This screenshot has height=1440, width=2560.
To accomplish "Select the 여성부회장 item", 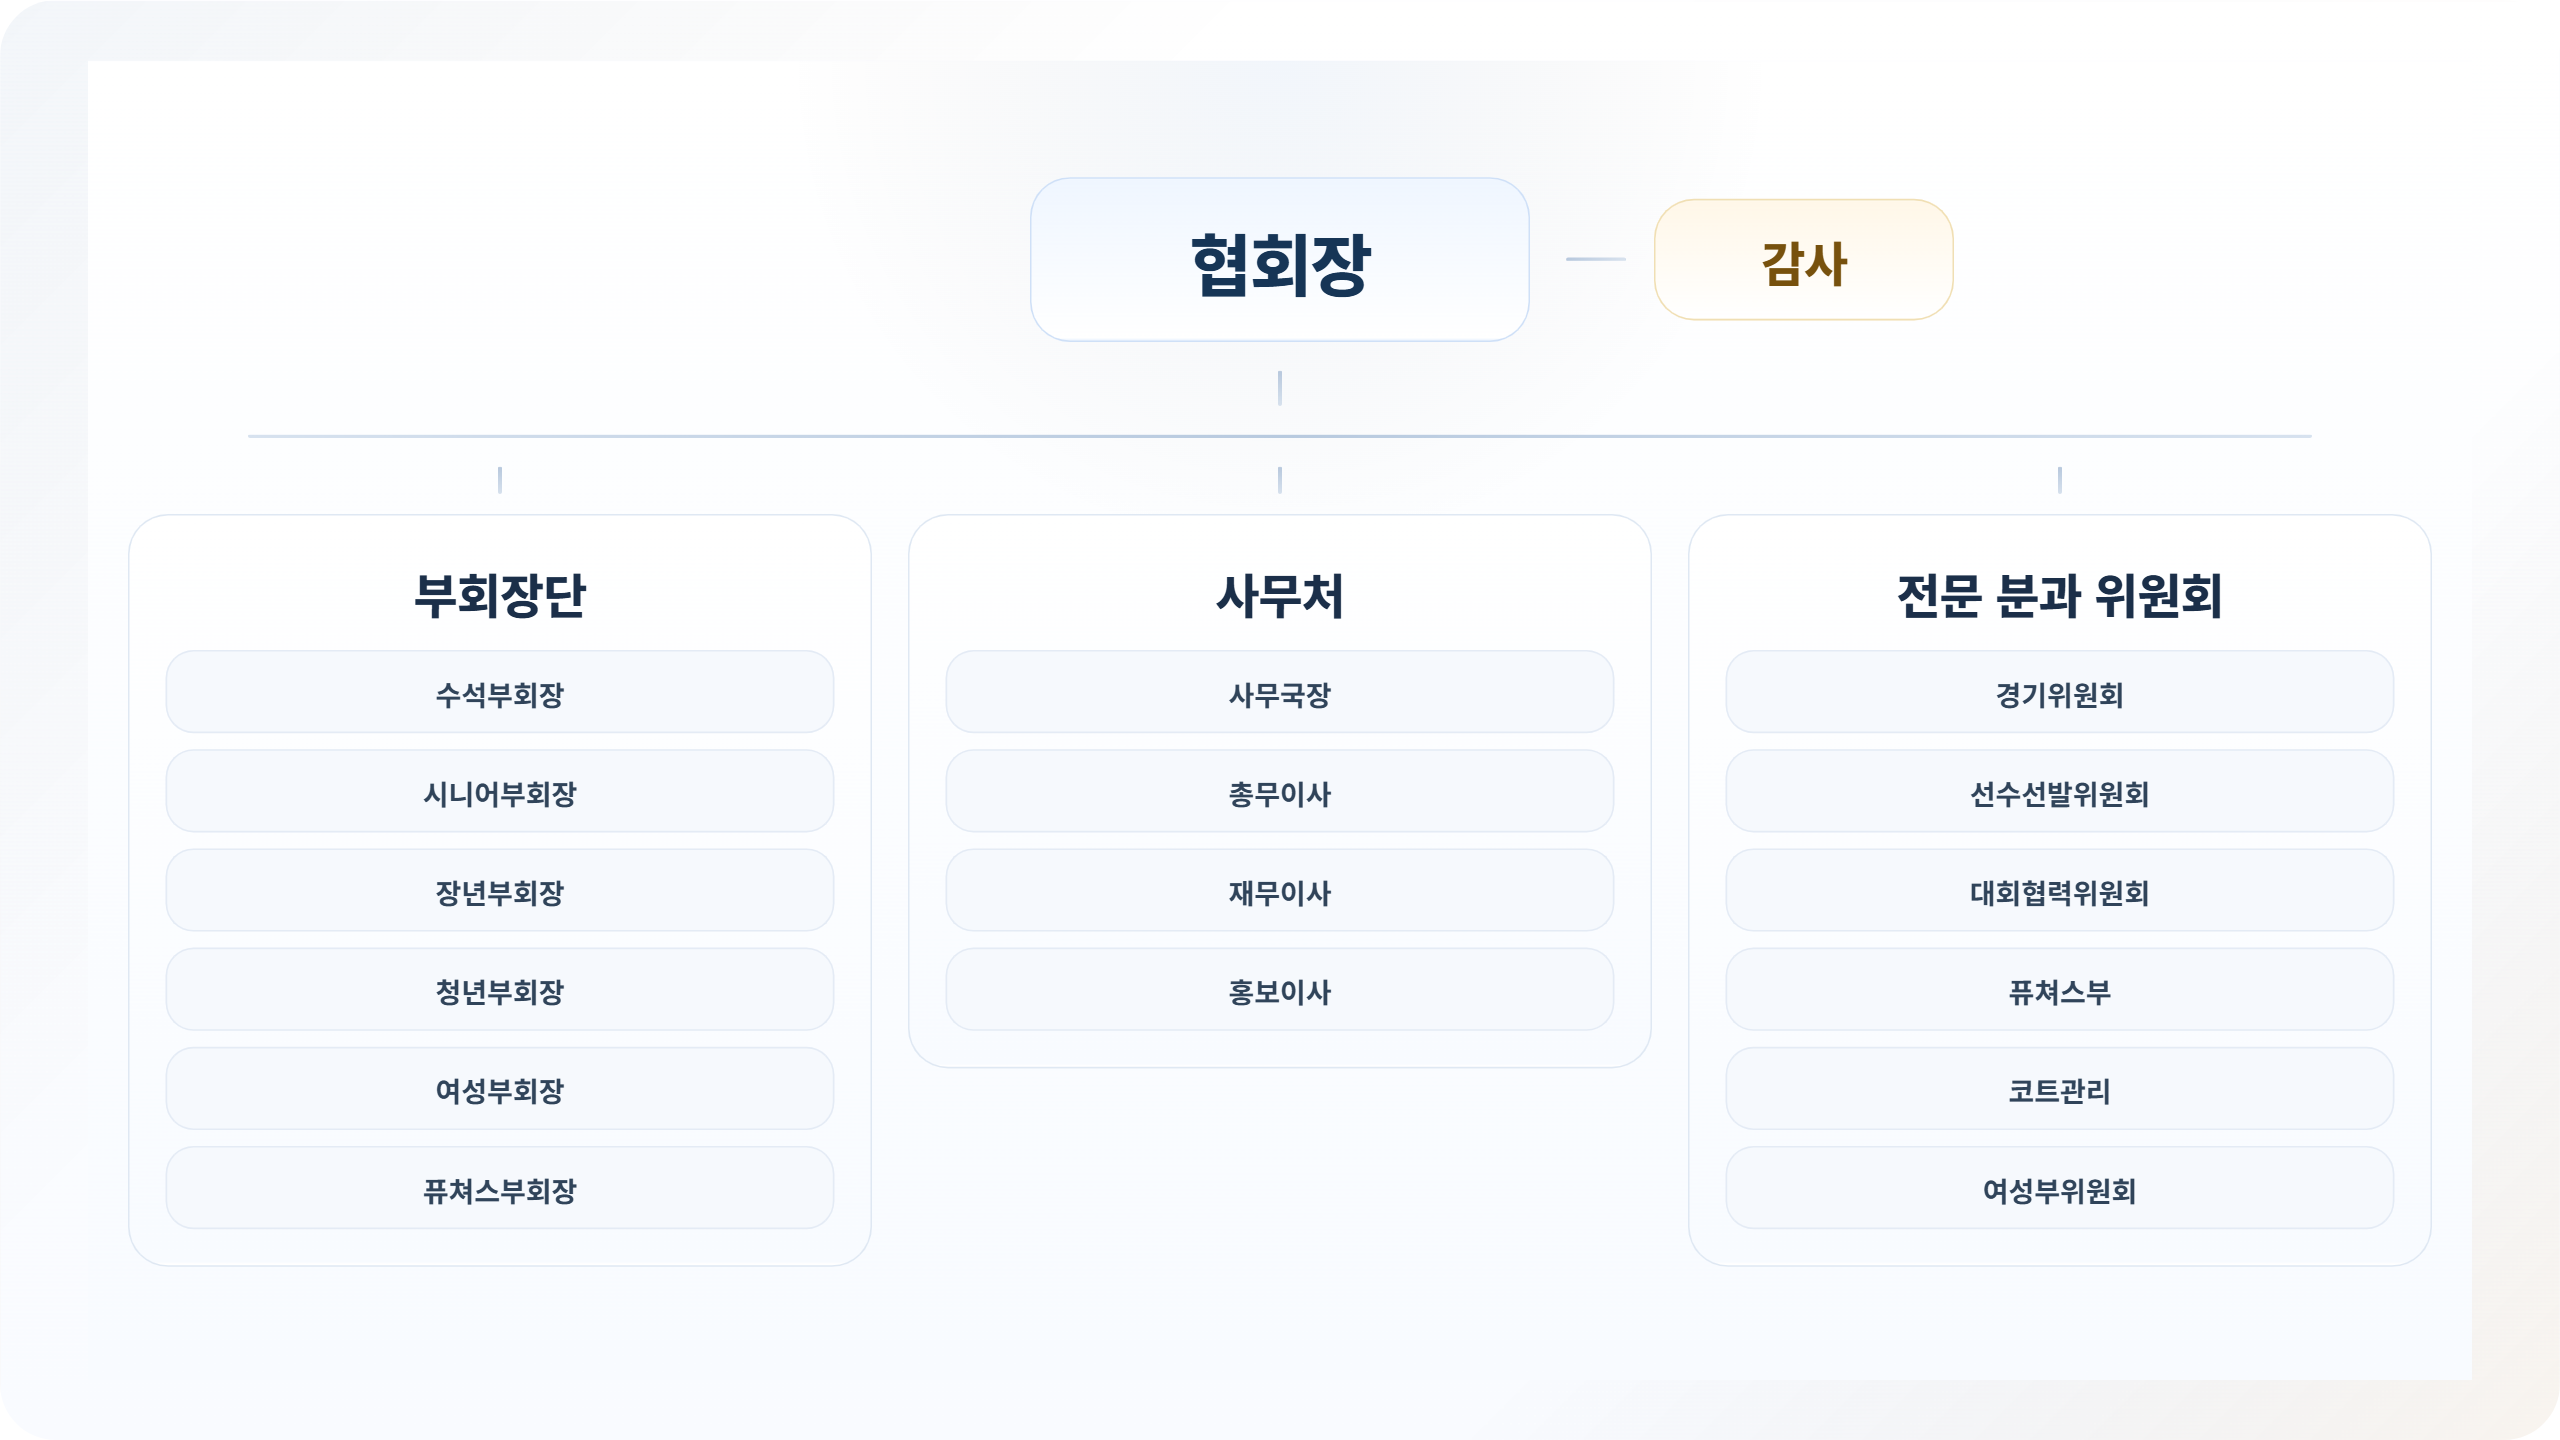I will (x=499, y=1089).
